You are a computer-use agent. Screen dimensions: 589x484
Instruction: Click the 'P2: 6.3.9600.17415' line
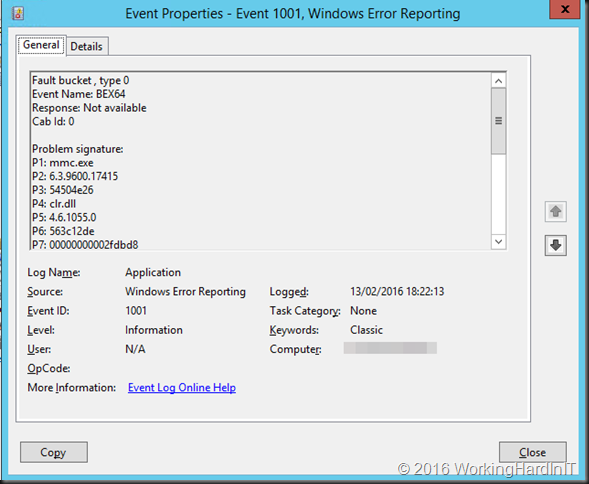point(75,176)
